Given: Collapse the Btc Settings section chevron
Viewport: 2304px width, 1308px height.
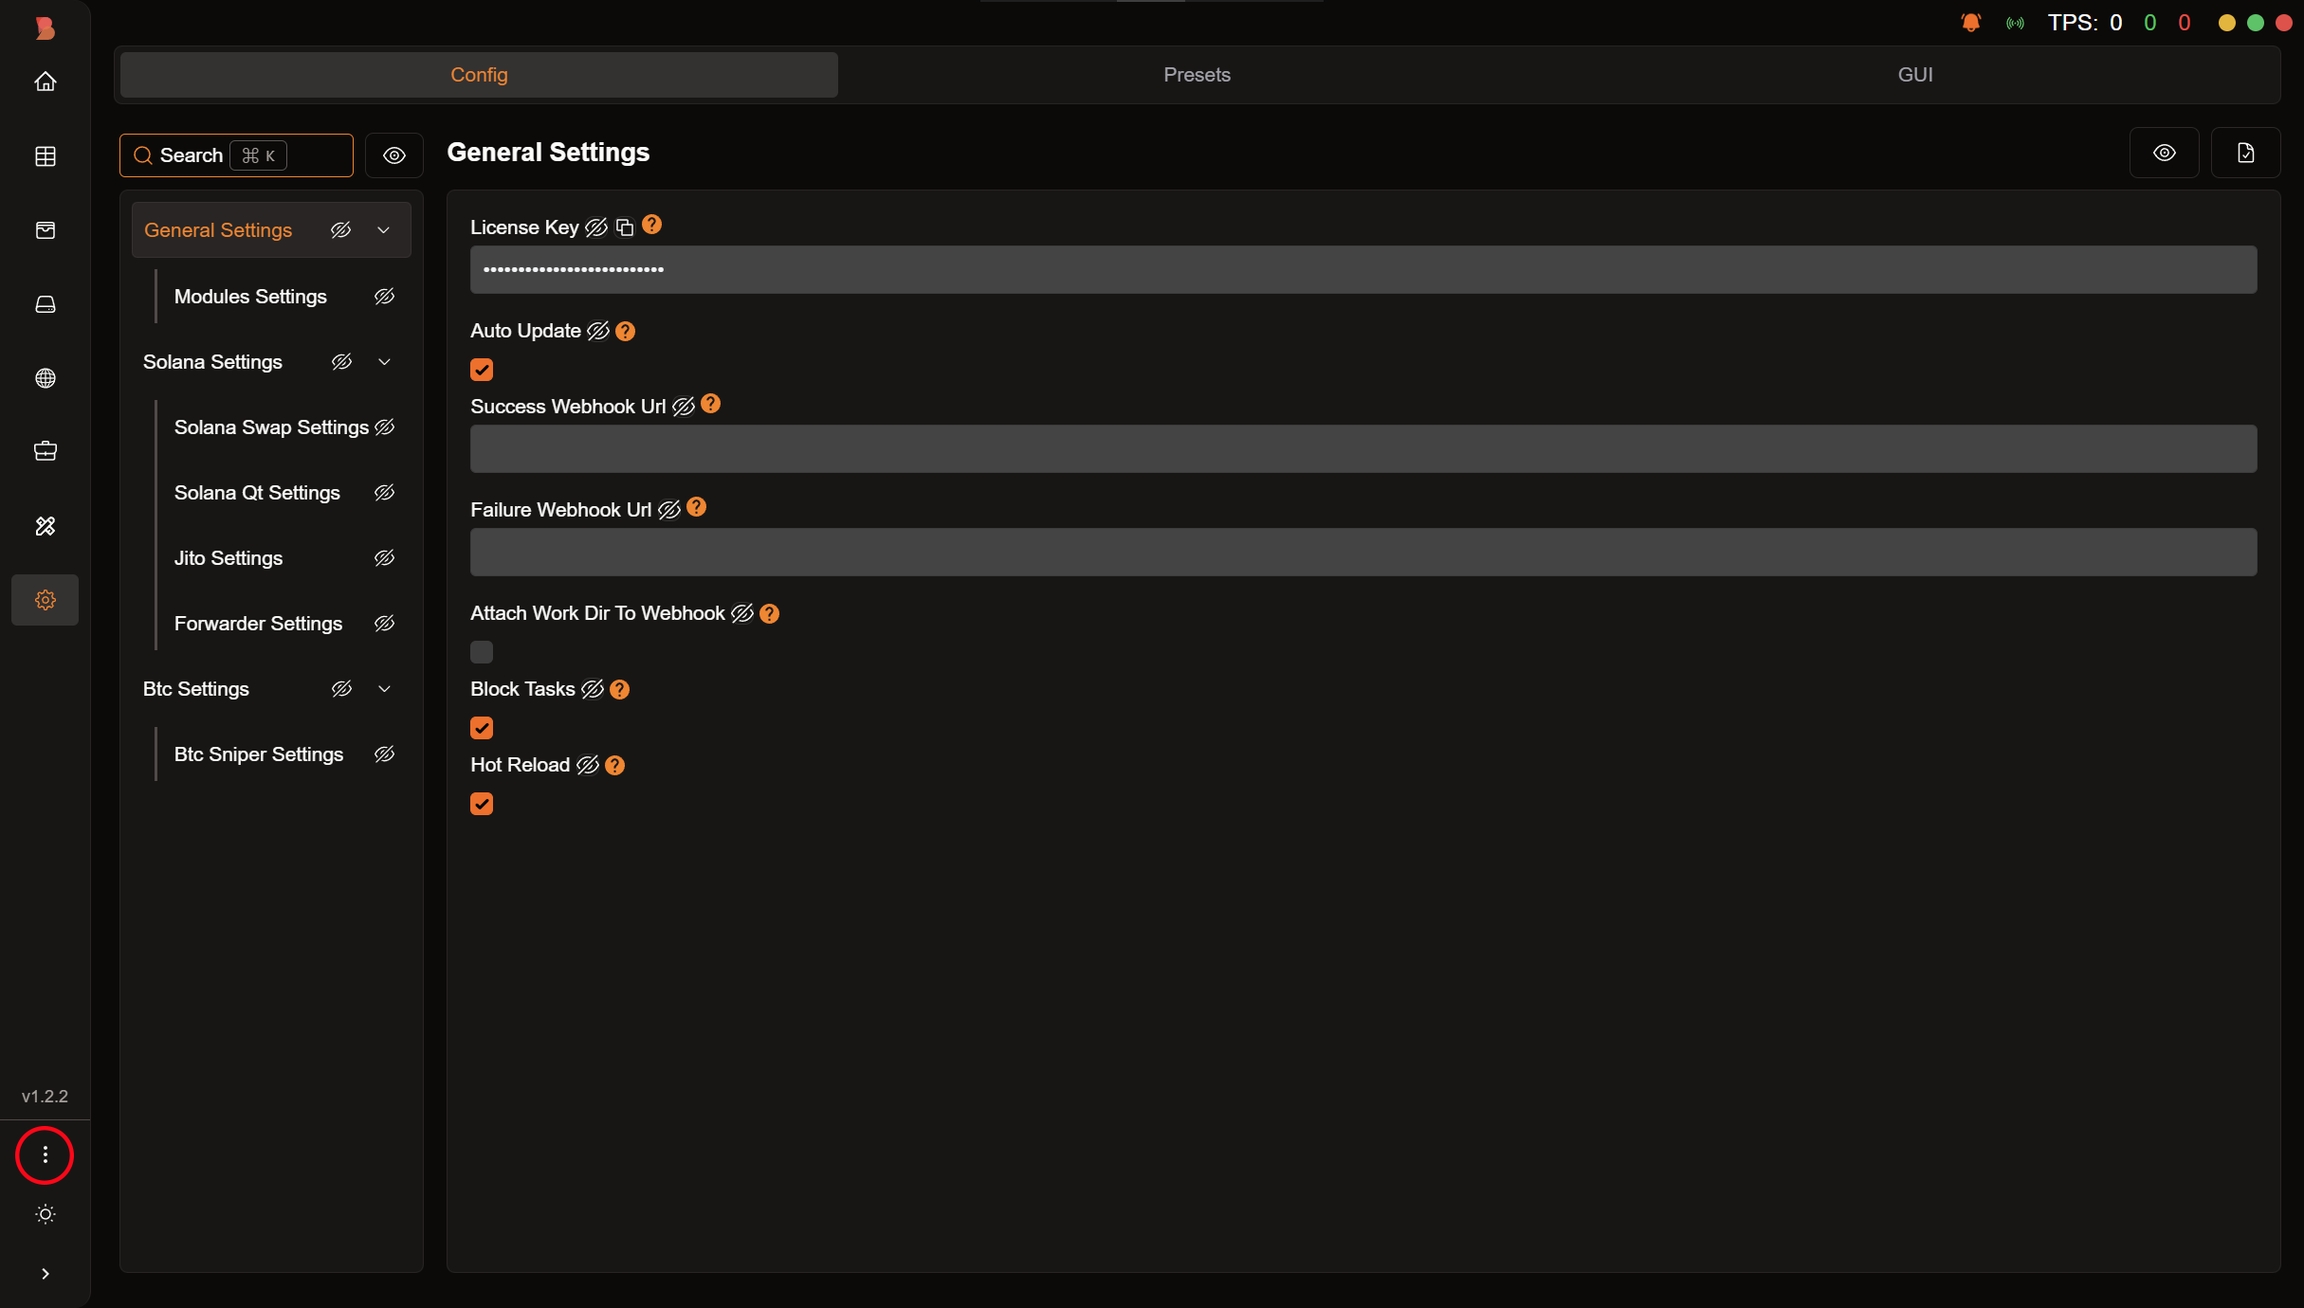Looking at the screenshot, I should coord(384,689).
